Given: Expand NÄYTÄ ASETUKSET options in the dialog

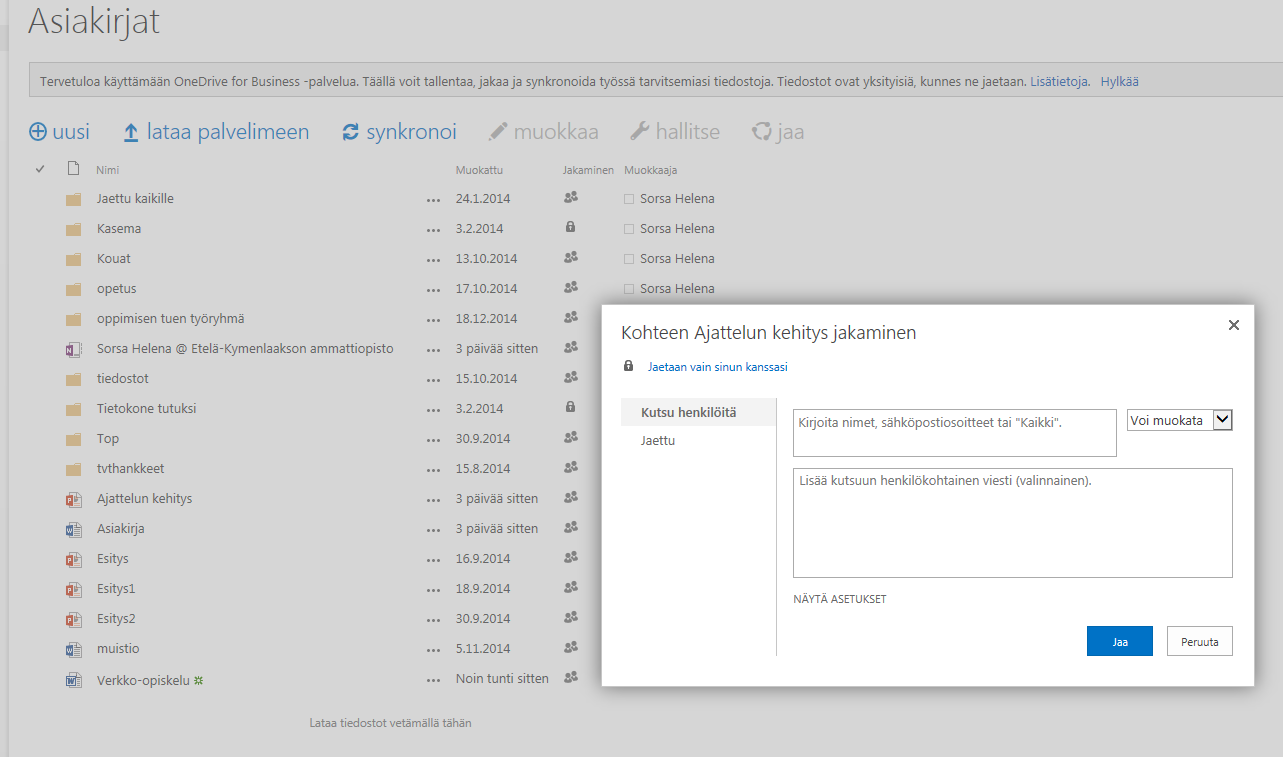Looking at the screenshot, I should point(839,599).
